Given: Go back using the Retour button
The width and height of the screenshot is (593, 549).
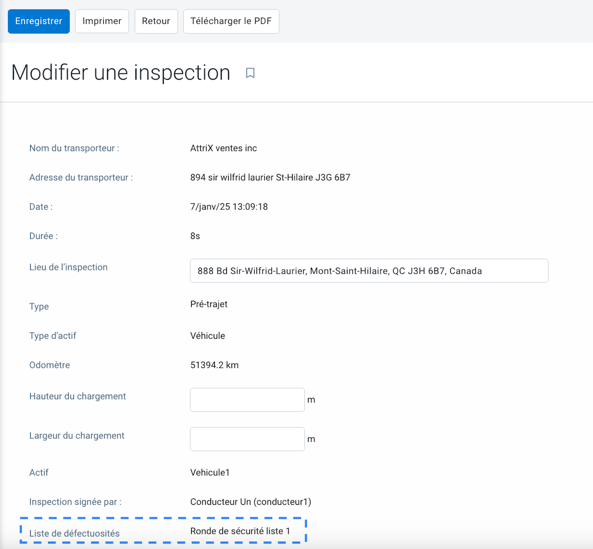Looking at the screenshot, I should click(156, 21).
